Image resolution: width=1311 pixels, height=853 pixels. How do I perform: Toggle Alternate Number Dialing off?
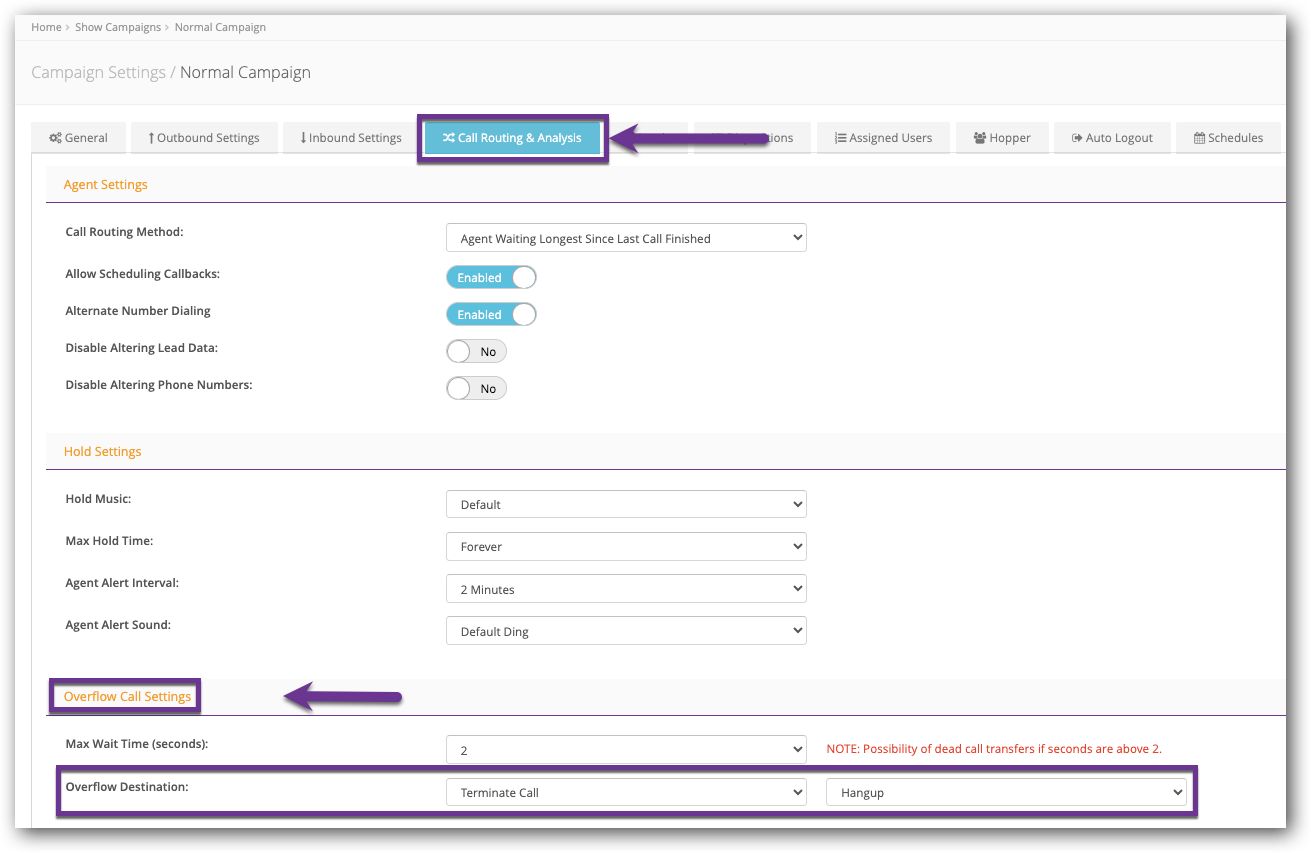pyautogui.click(x=491, y=314)
